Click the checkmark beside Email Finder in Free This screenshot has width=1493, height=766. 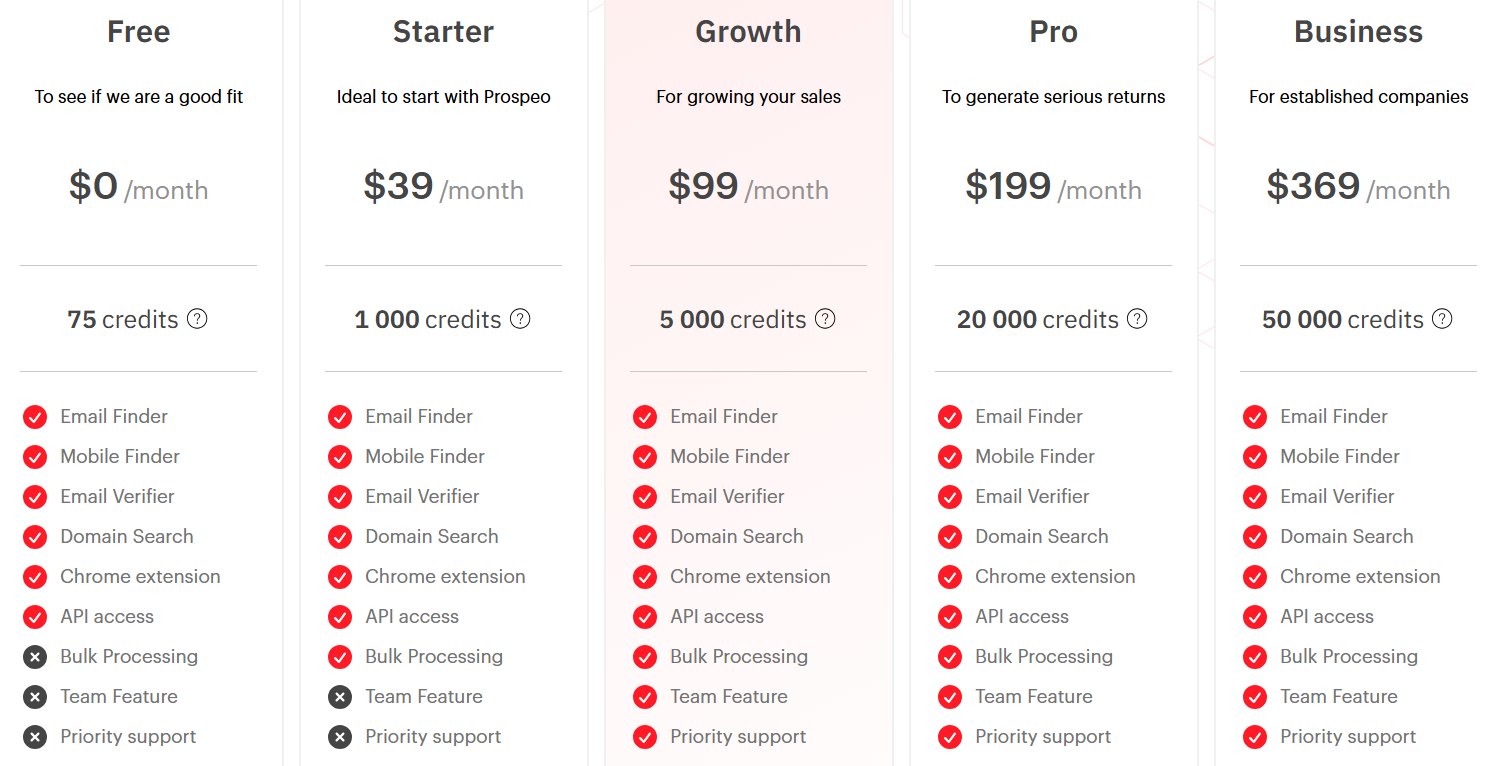tap(35, 416)
